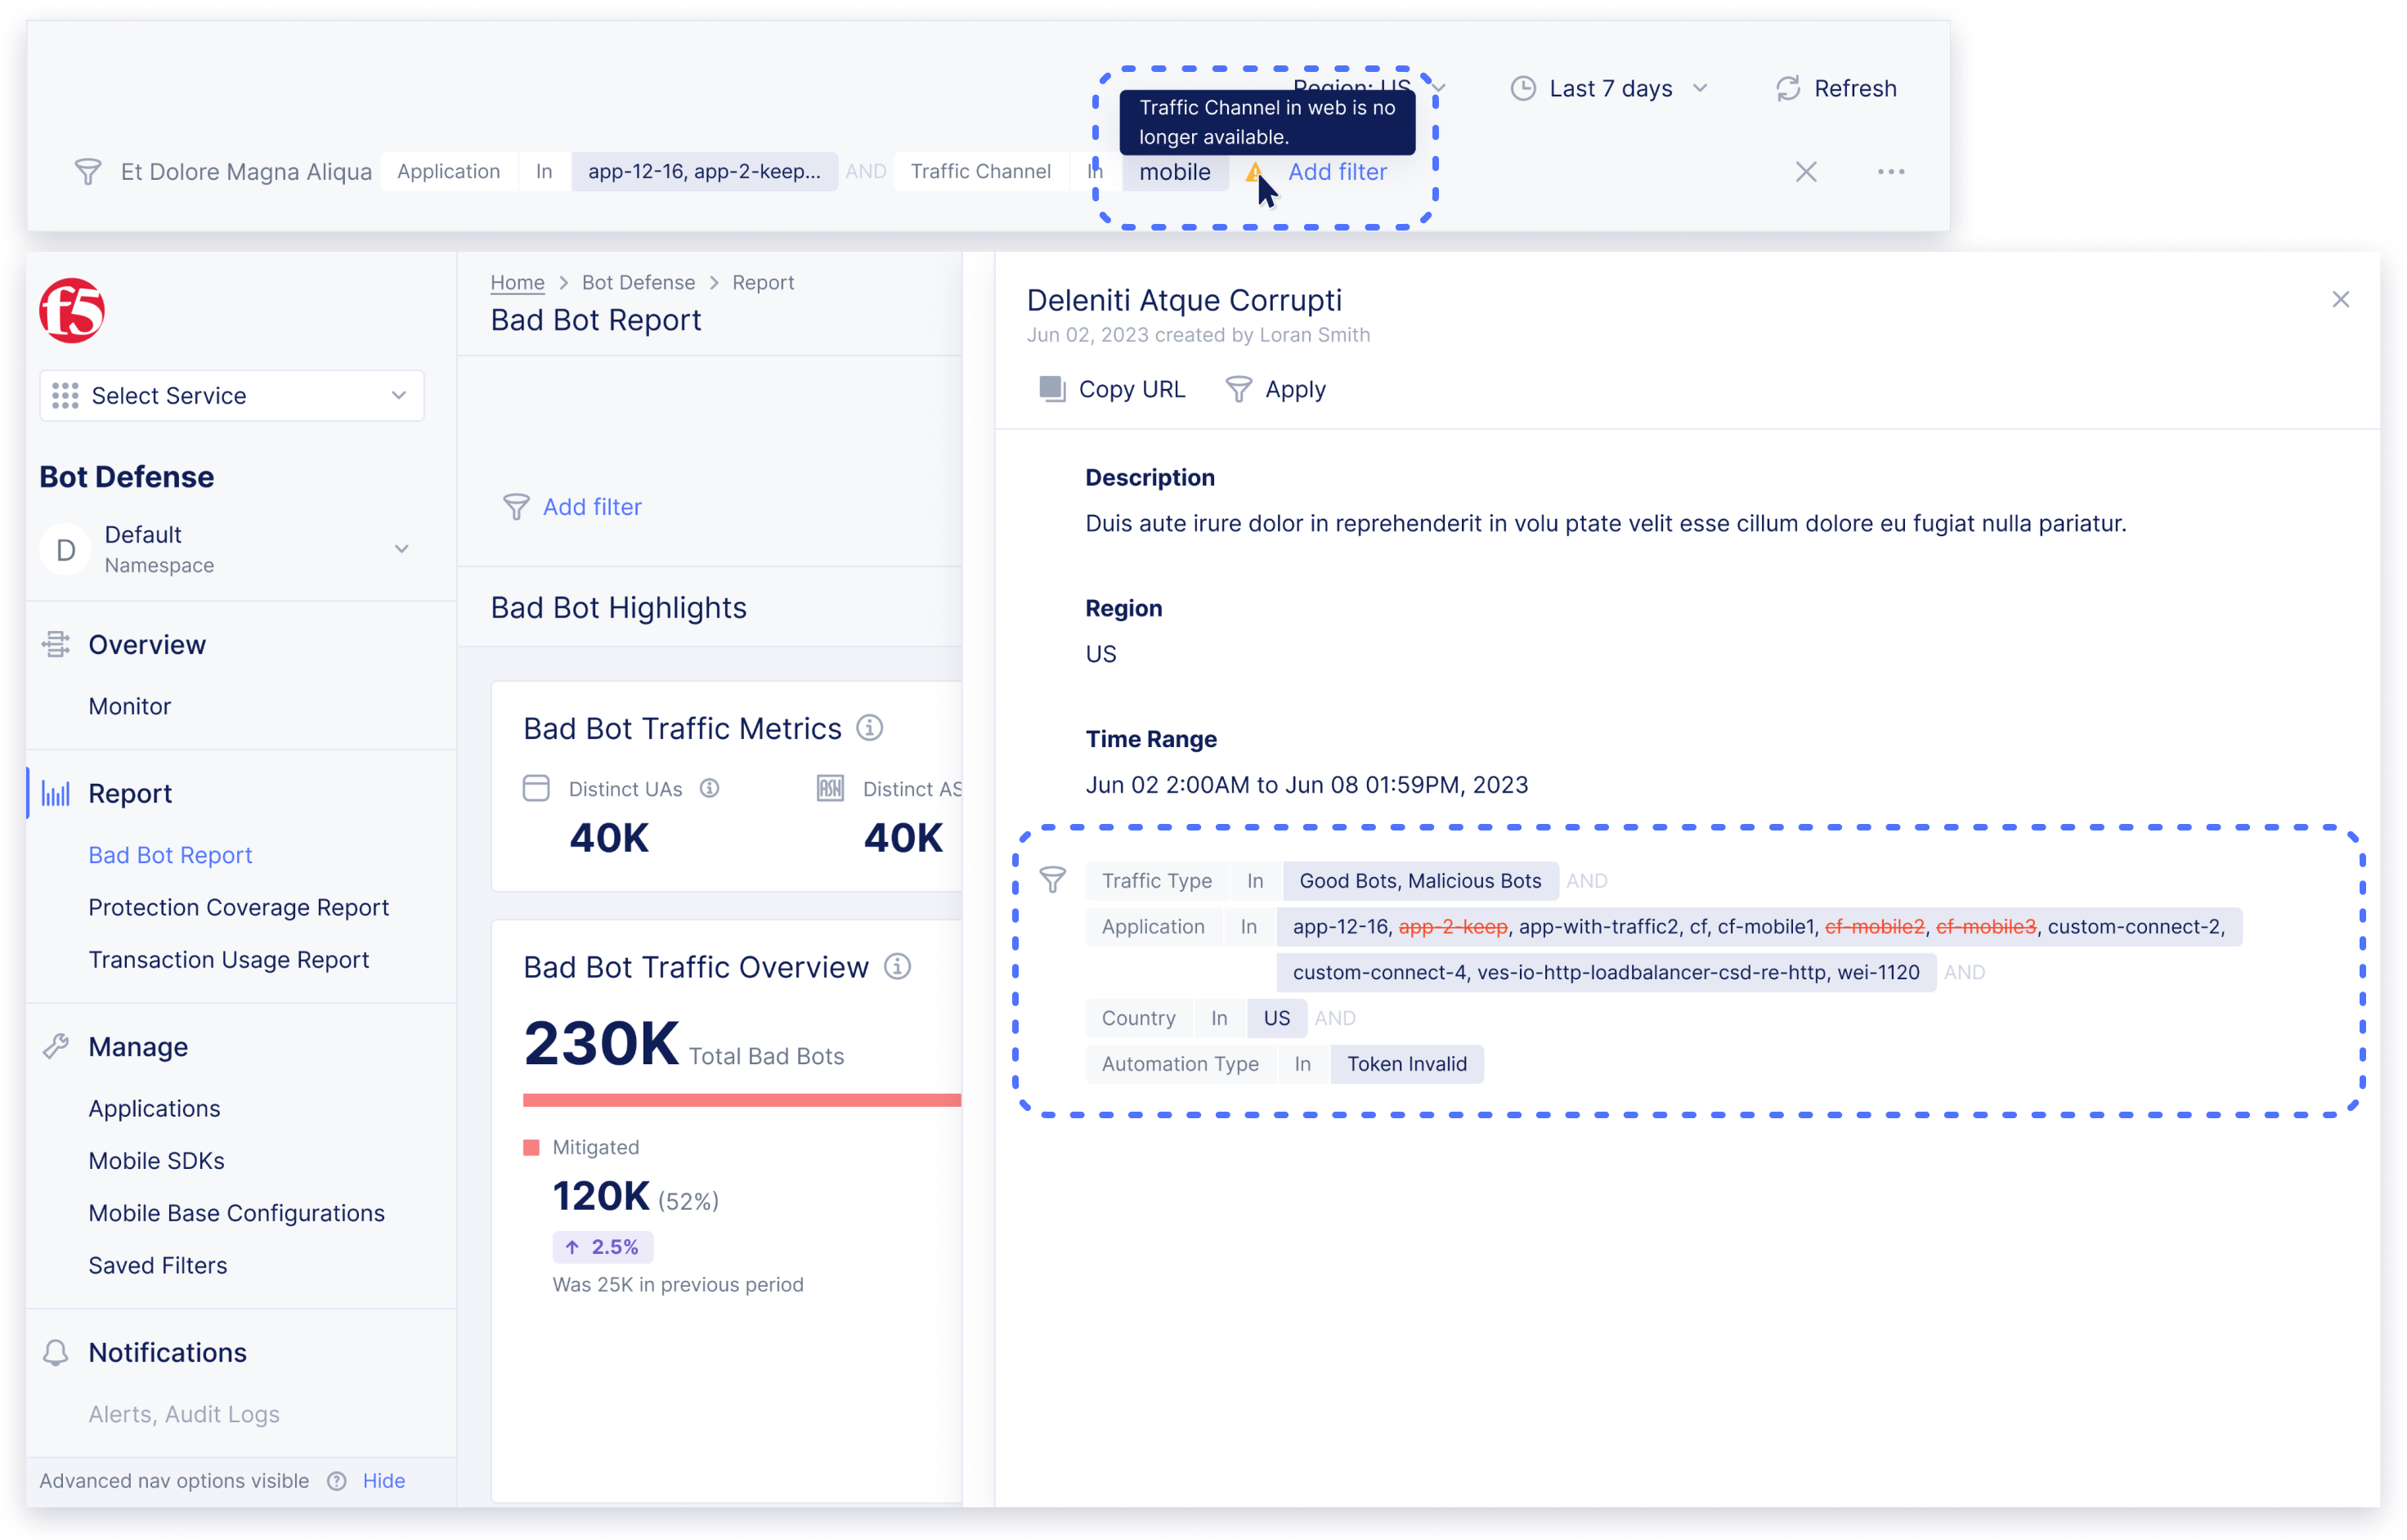Open Saved Filters in sidebar
The width and height of the screenshot is (2407, 1540).
pos(157,1266)
